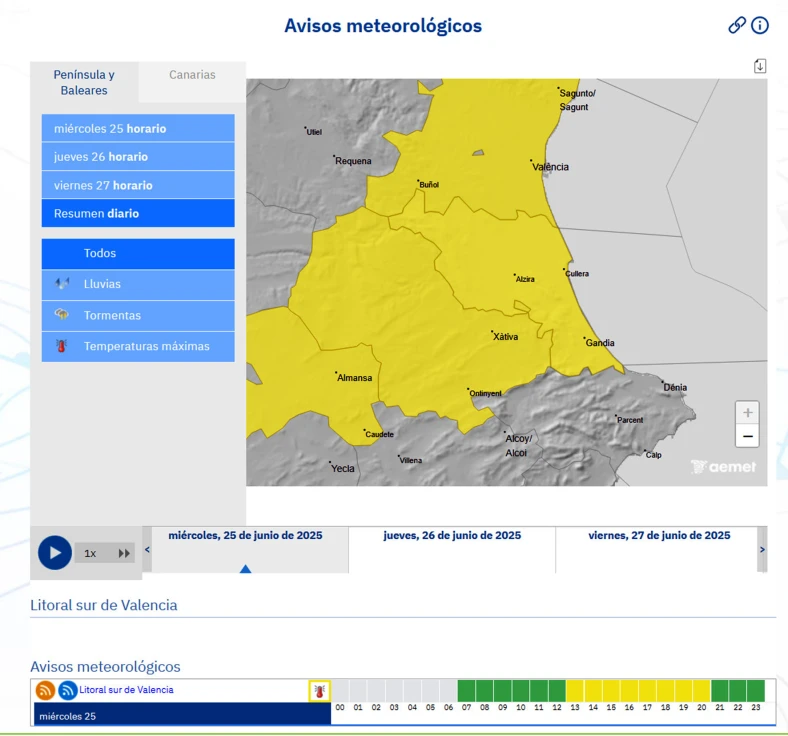This screenshot has height=736, width=788.
Task: Click Alzira on the map
Action: click(x=525, y=279)
